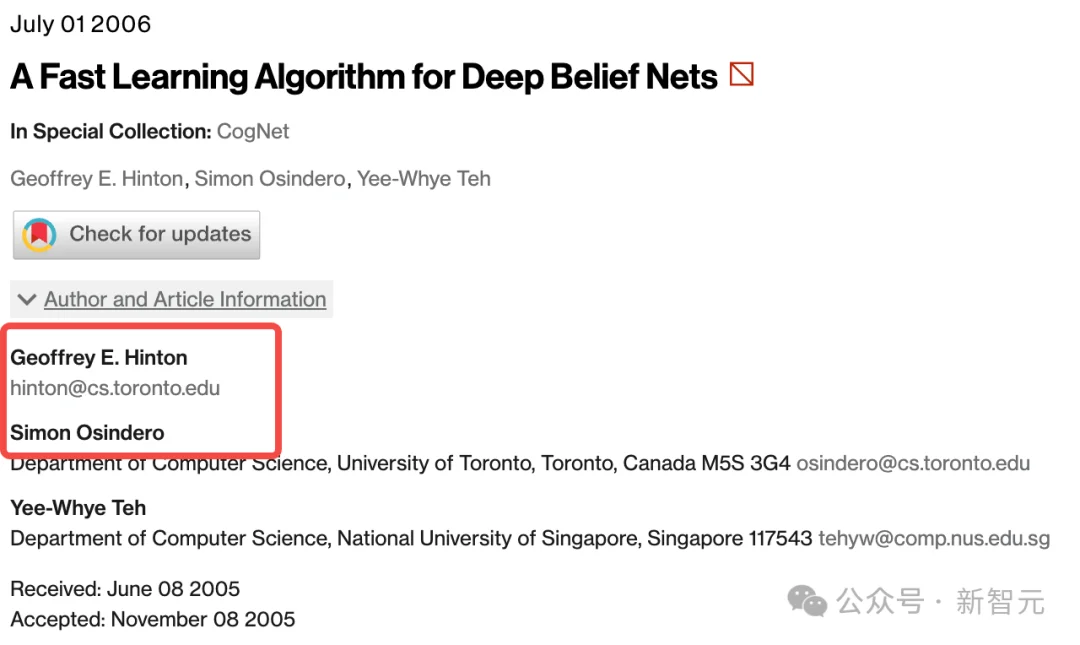Click the WeChat logo watermark
This screenshot has height=645, width=1080.
tap(807, 600)
